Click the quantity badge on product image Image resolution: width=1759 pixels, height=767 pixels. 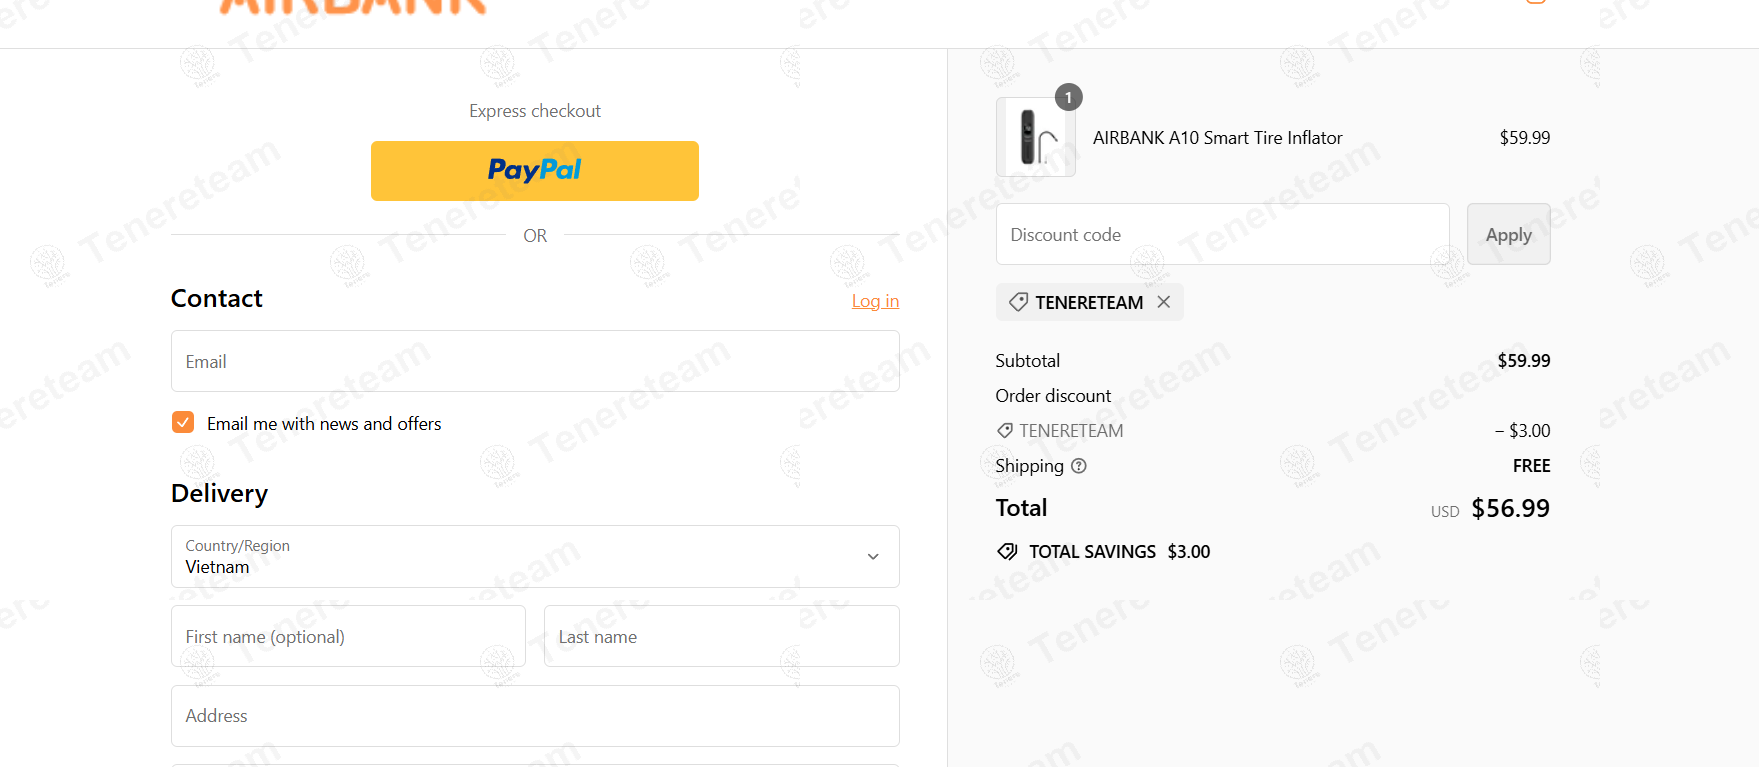1068,97
